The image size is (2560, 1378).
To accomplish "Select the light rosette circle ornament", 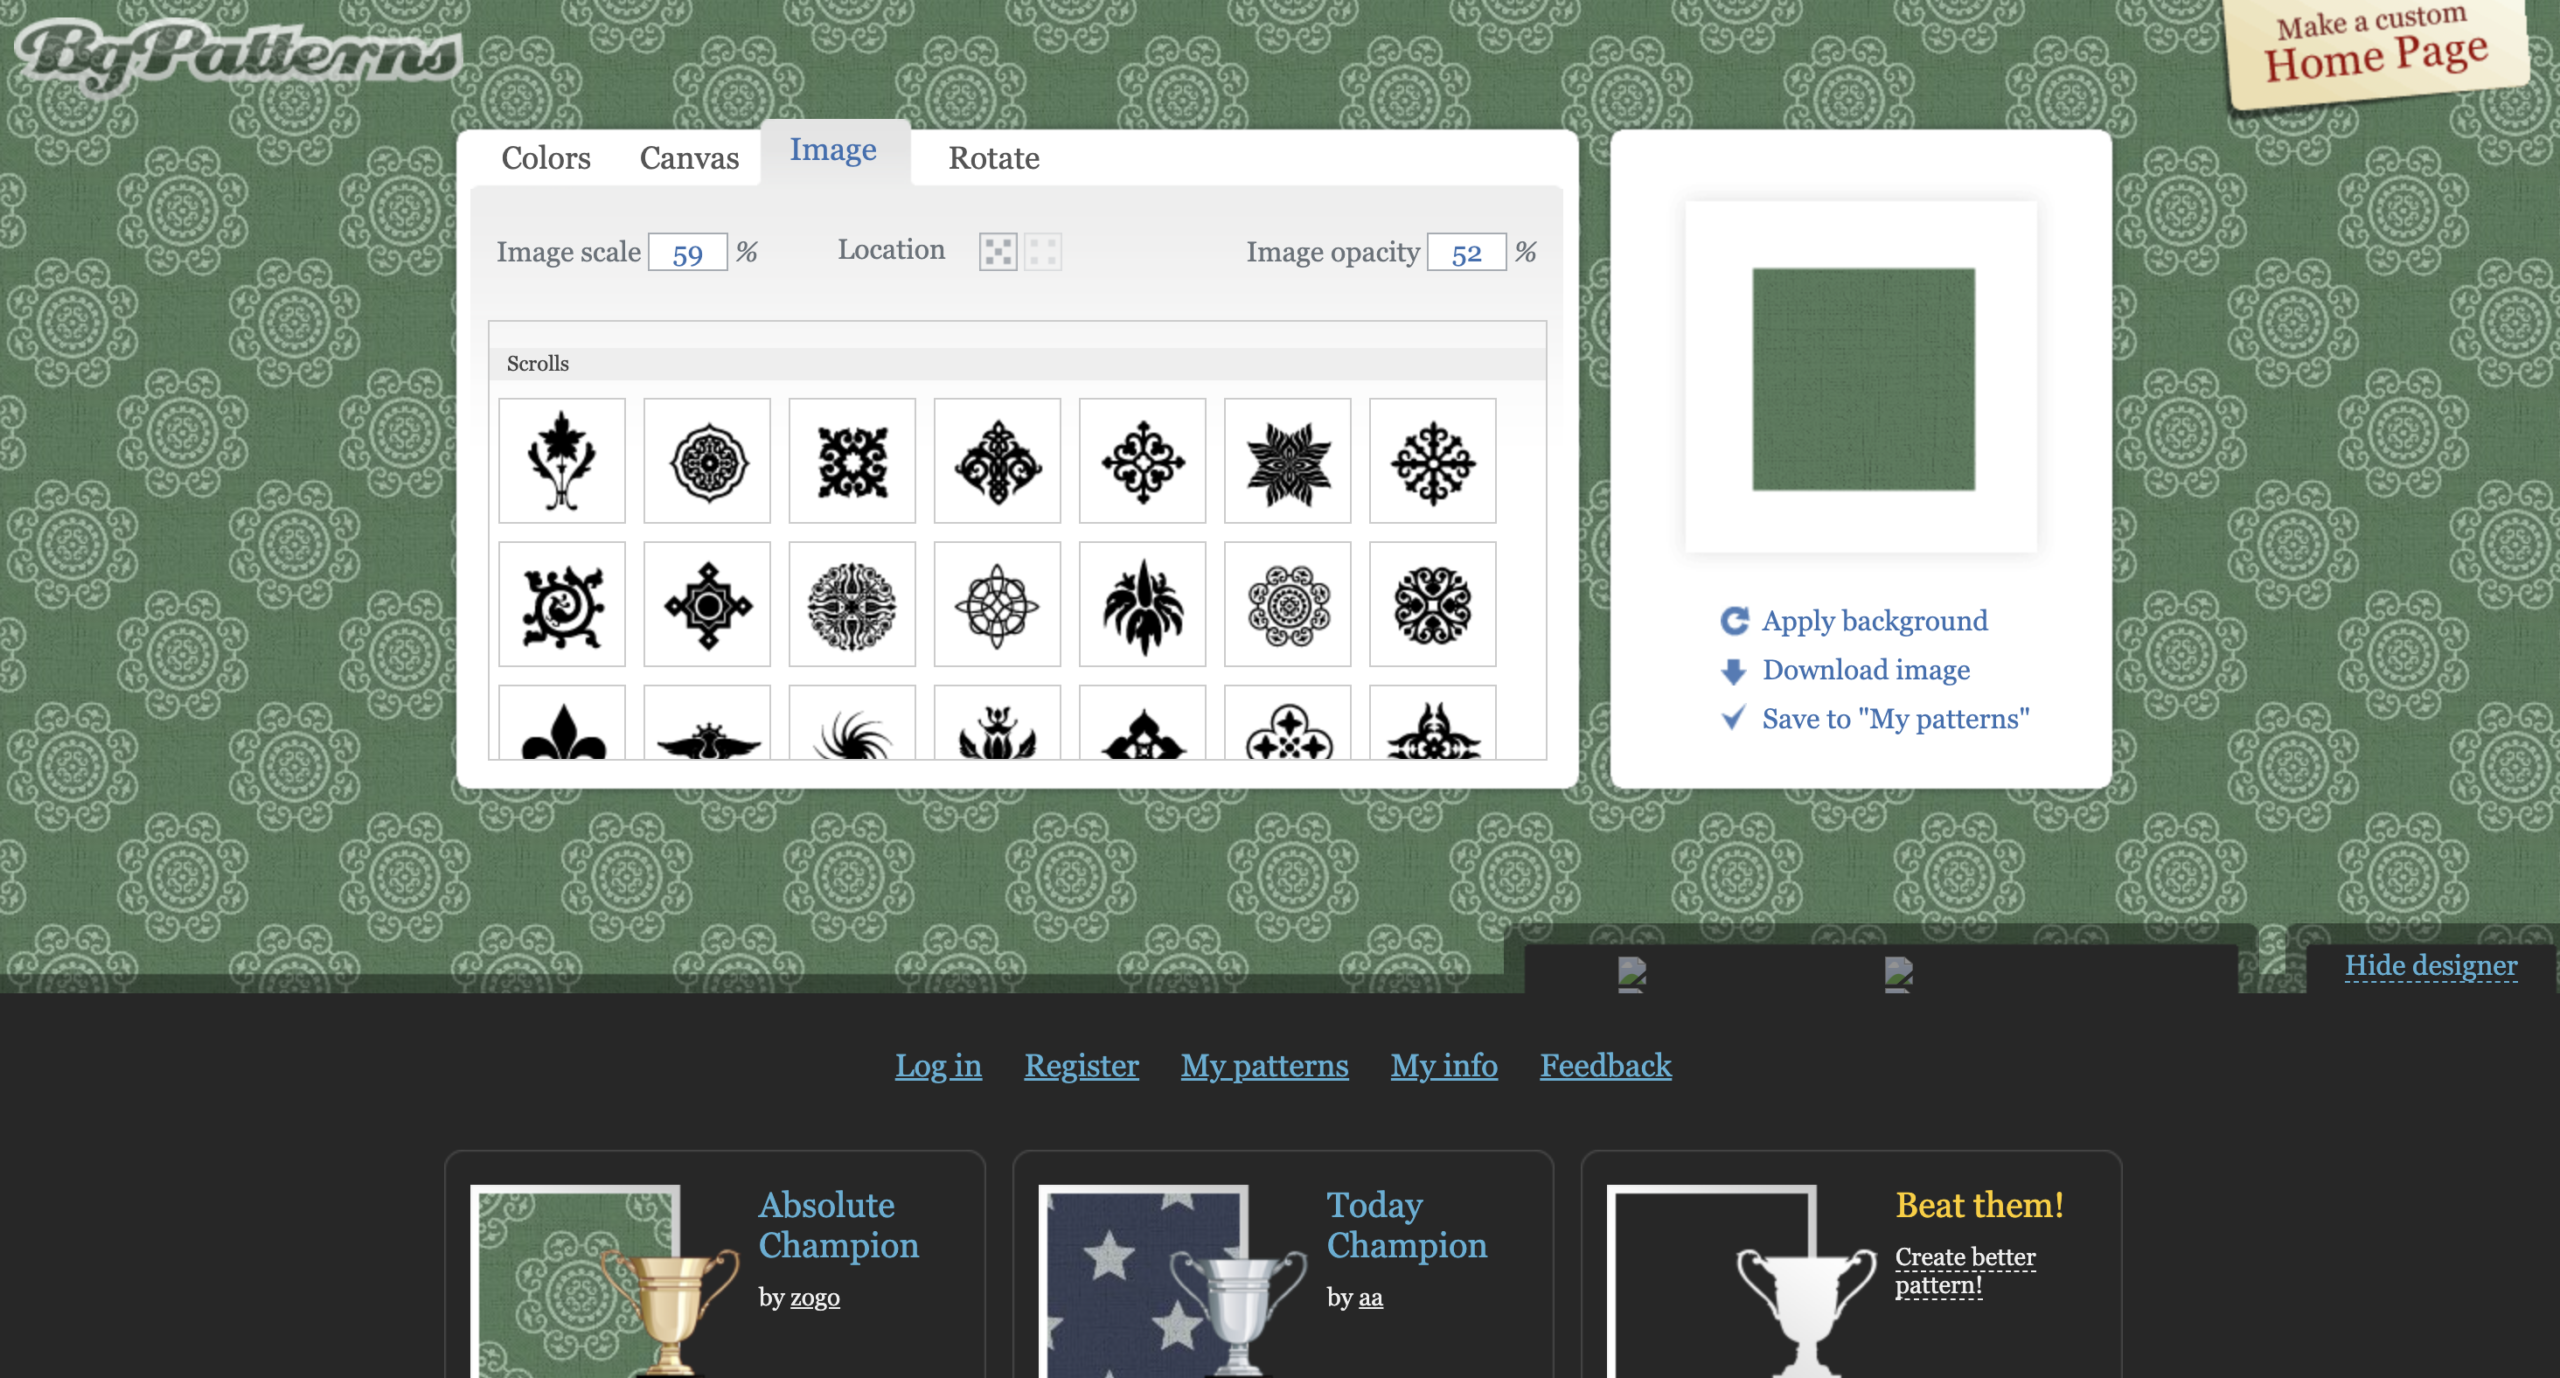I will 1287,605.
